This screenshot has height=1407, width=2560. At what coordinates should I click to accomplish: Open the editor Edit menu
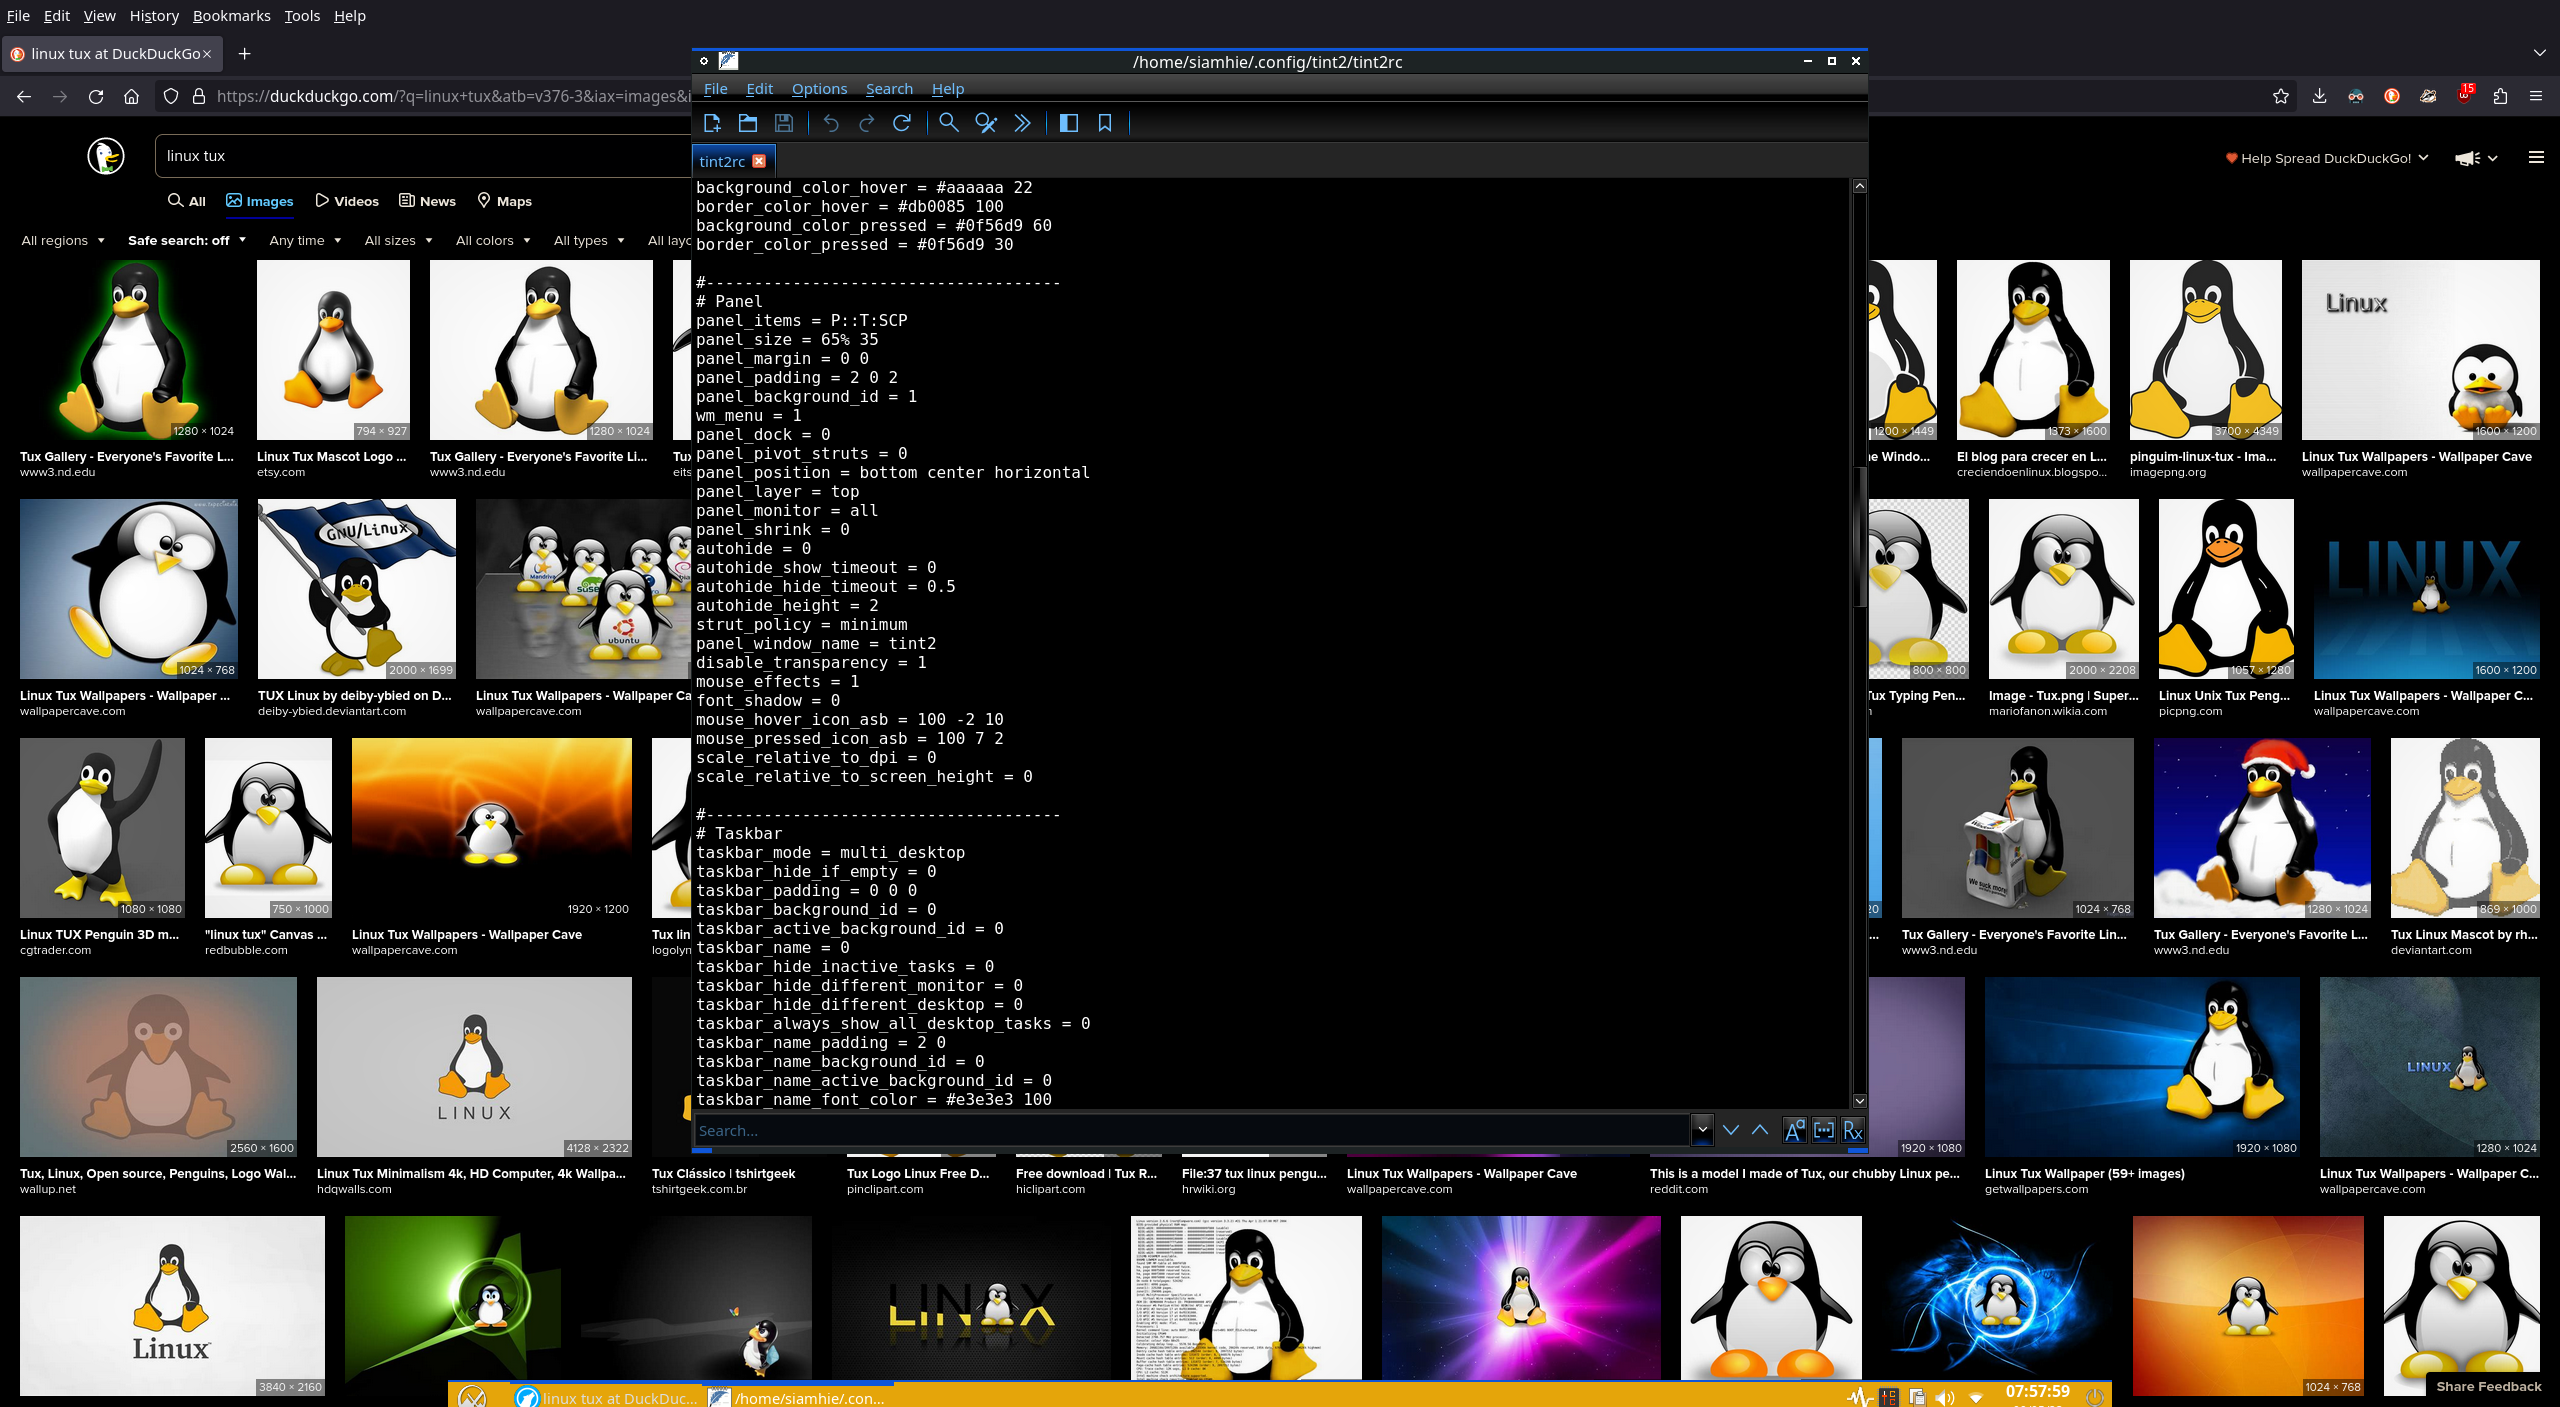click(x=759, y=89)
